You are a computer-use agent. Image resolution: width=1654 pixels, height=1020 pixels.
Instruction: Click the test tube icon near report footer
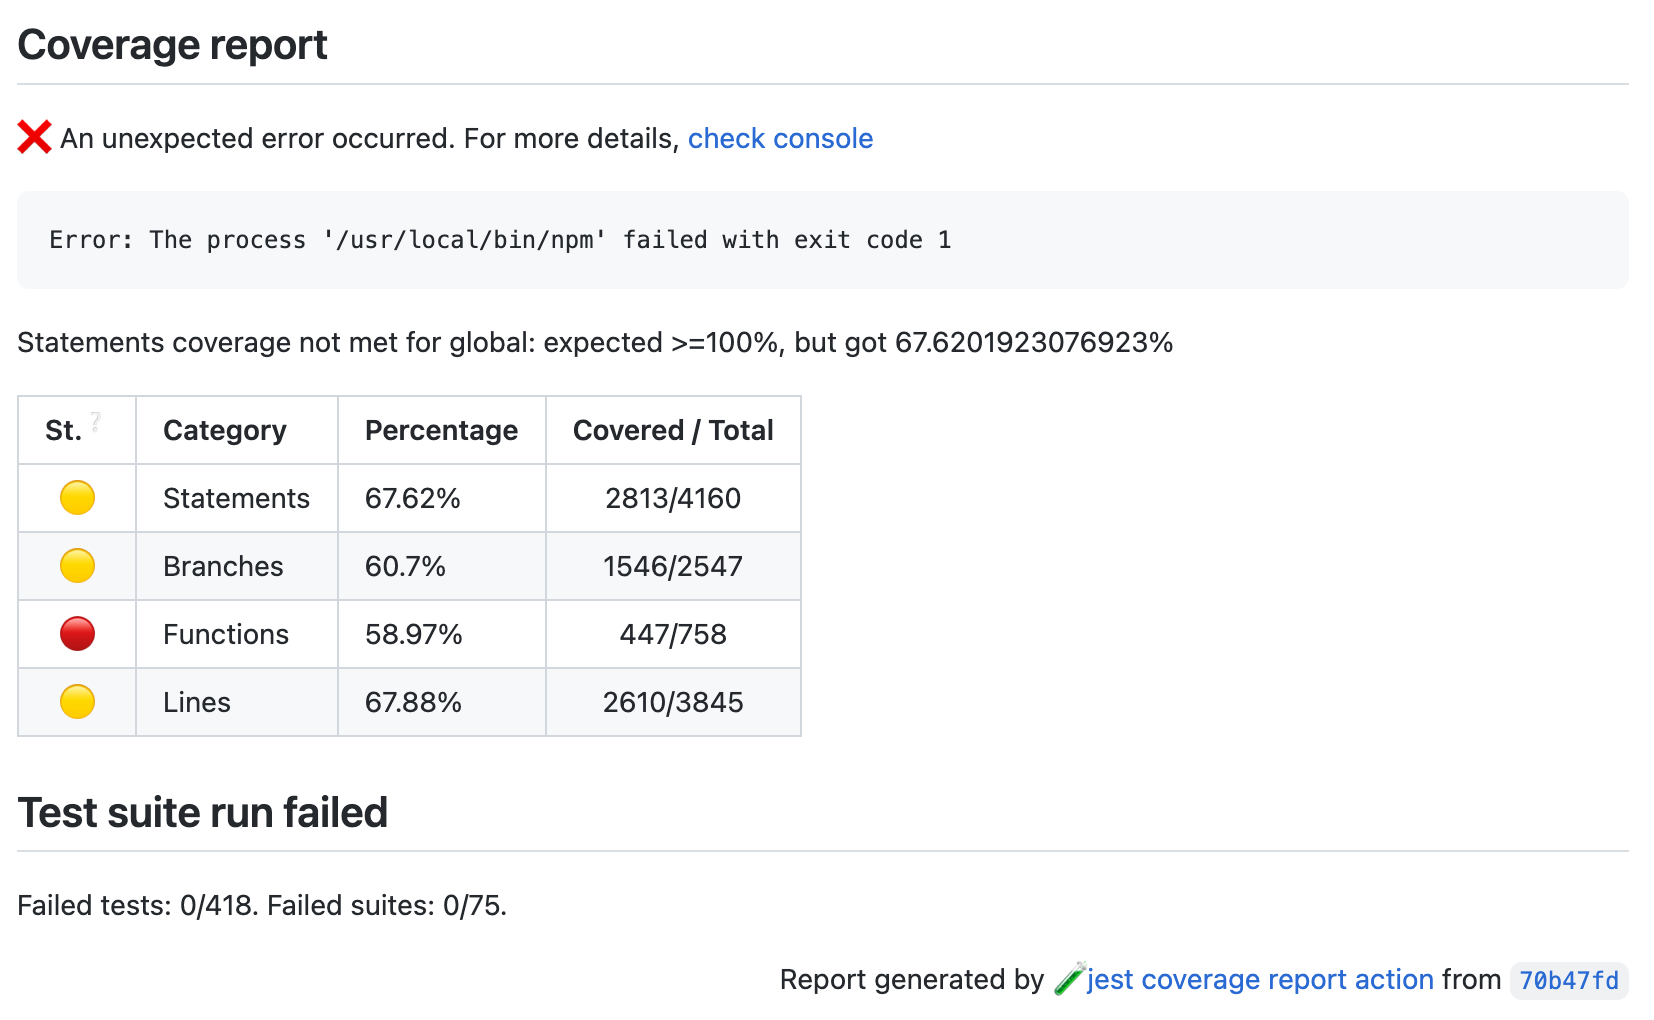1070,980
